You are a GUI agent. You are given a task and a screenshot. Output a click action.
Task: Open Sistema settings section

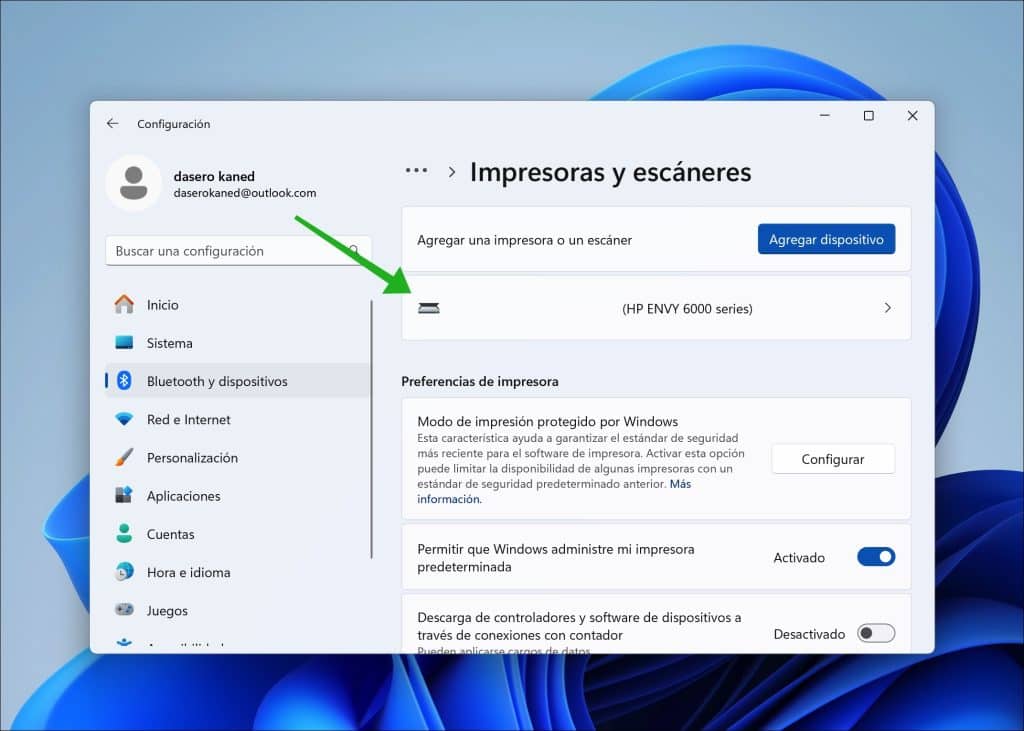pos(238,342)
